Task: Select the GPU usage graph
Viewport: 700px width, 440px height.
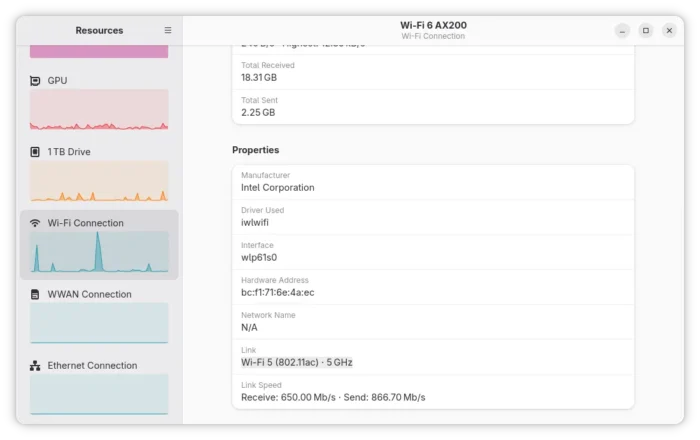Action: tap(99, 110)
